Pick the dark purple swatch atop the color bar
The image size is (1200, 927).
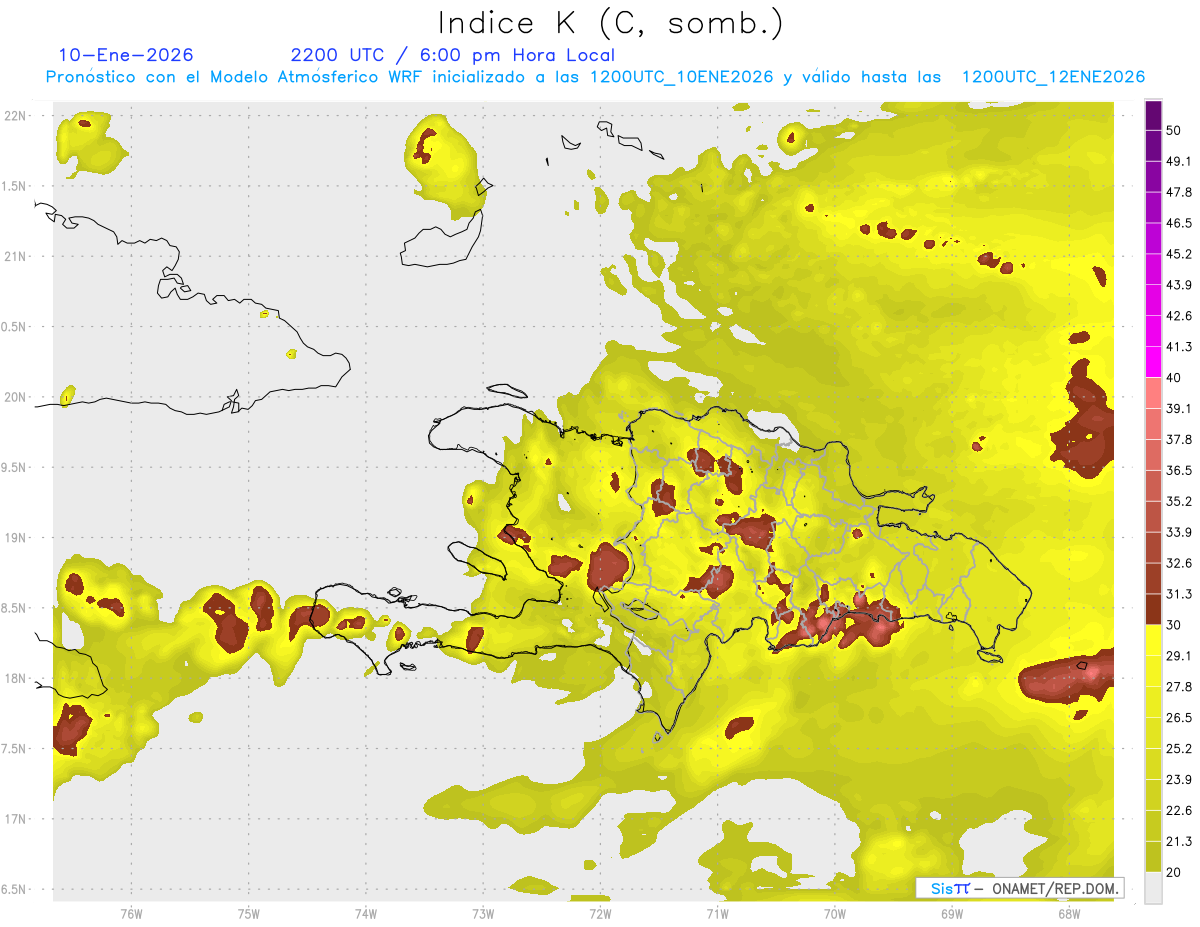coord(1153,115)
